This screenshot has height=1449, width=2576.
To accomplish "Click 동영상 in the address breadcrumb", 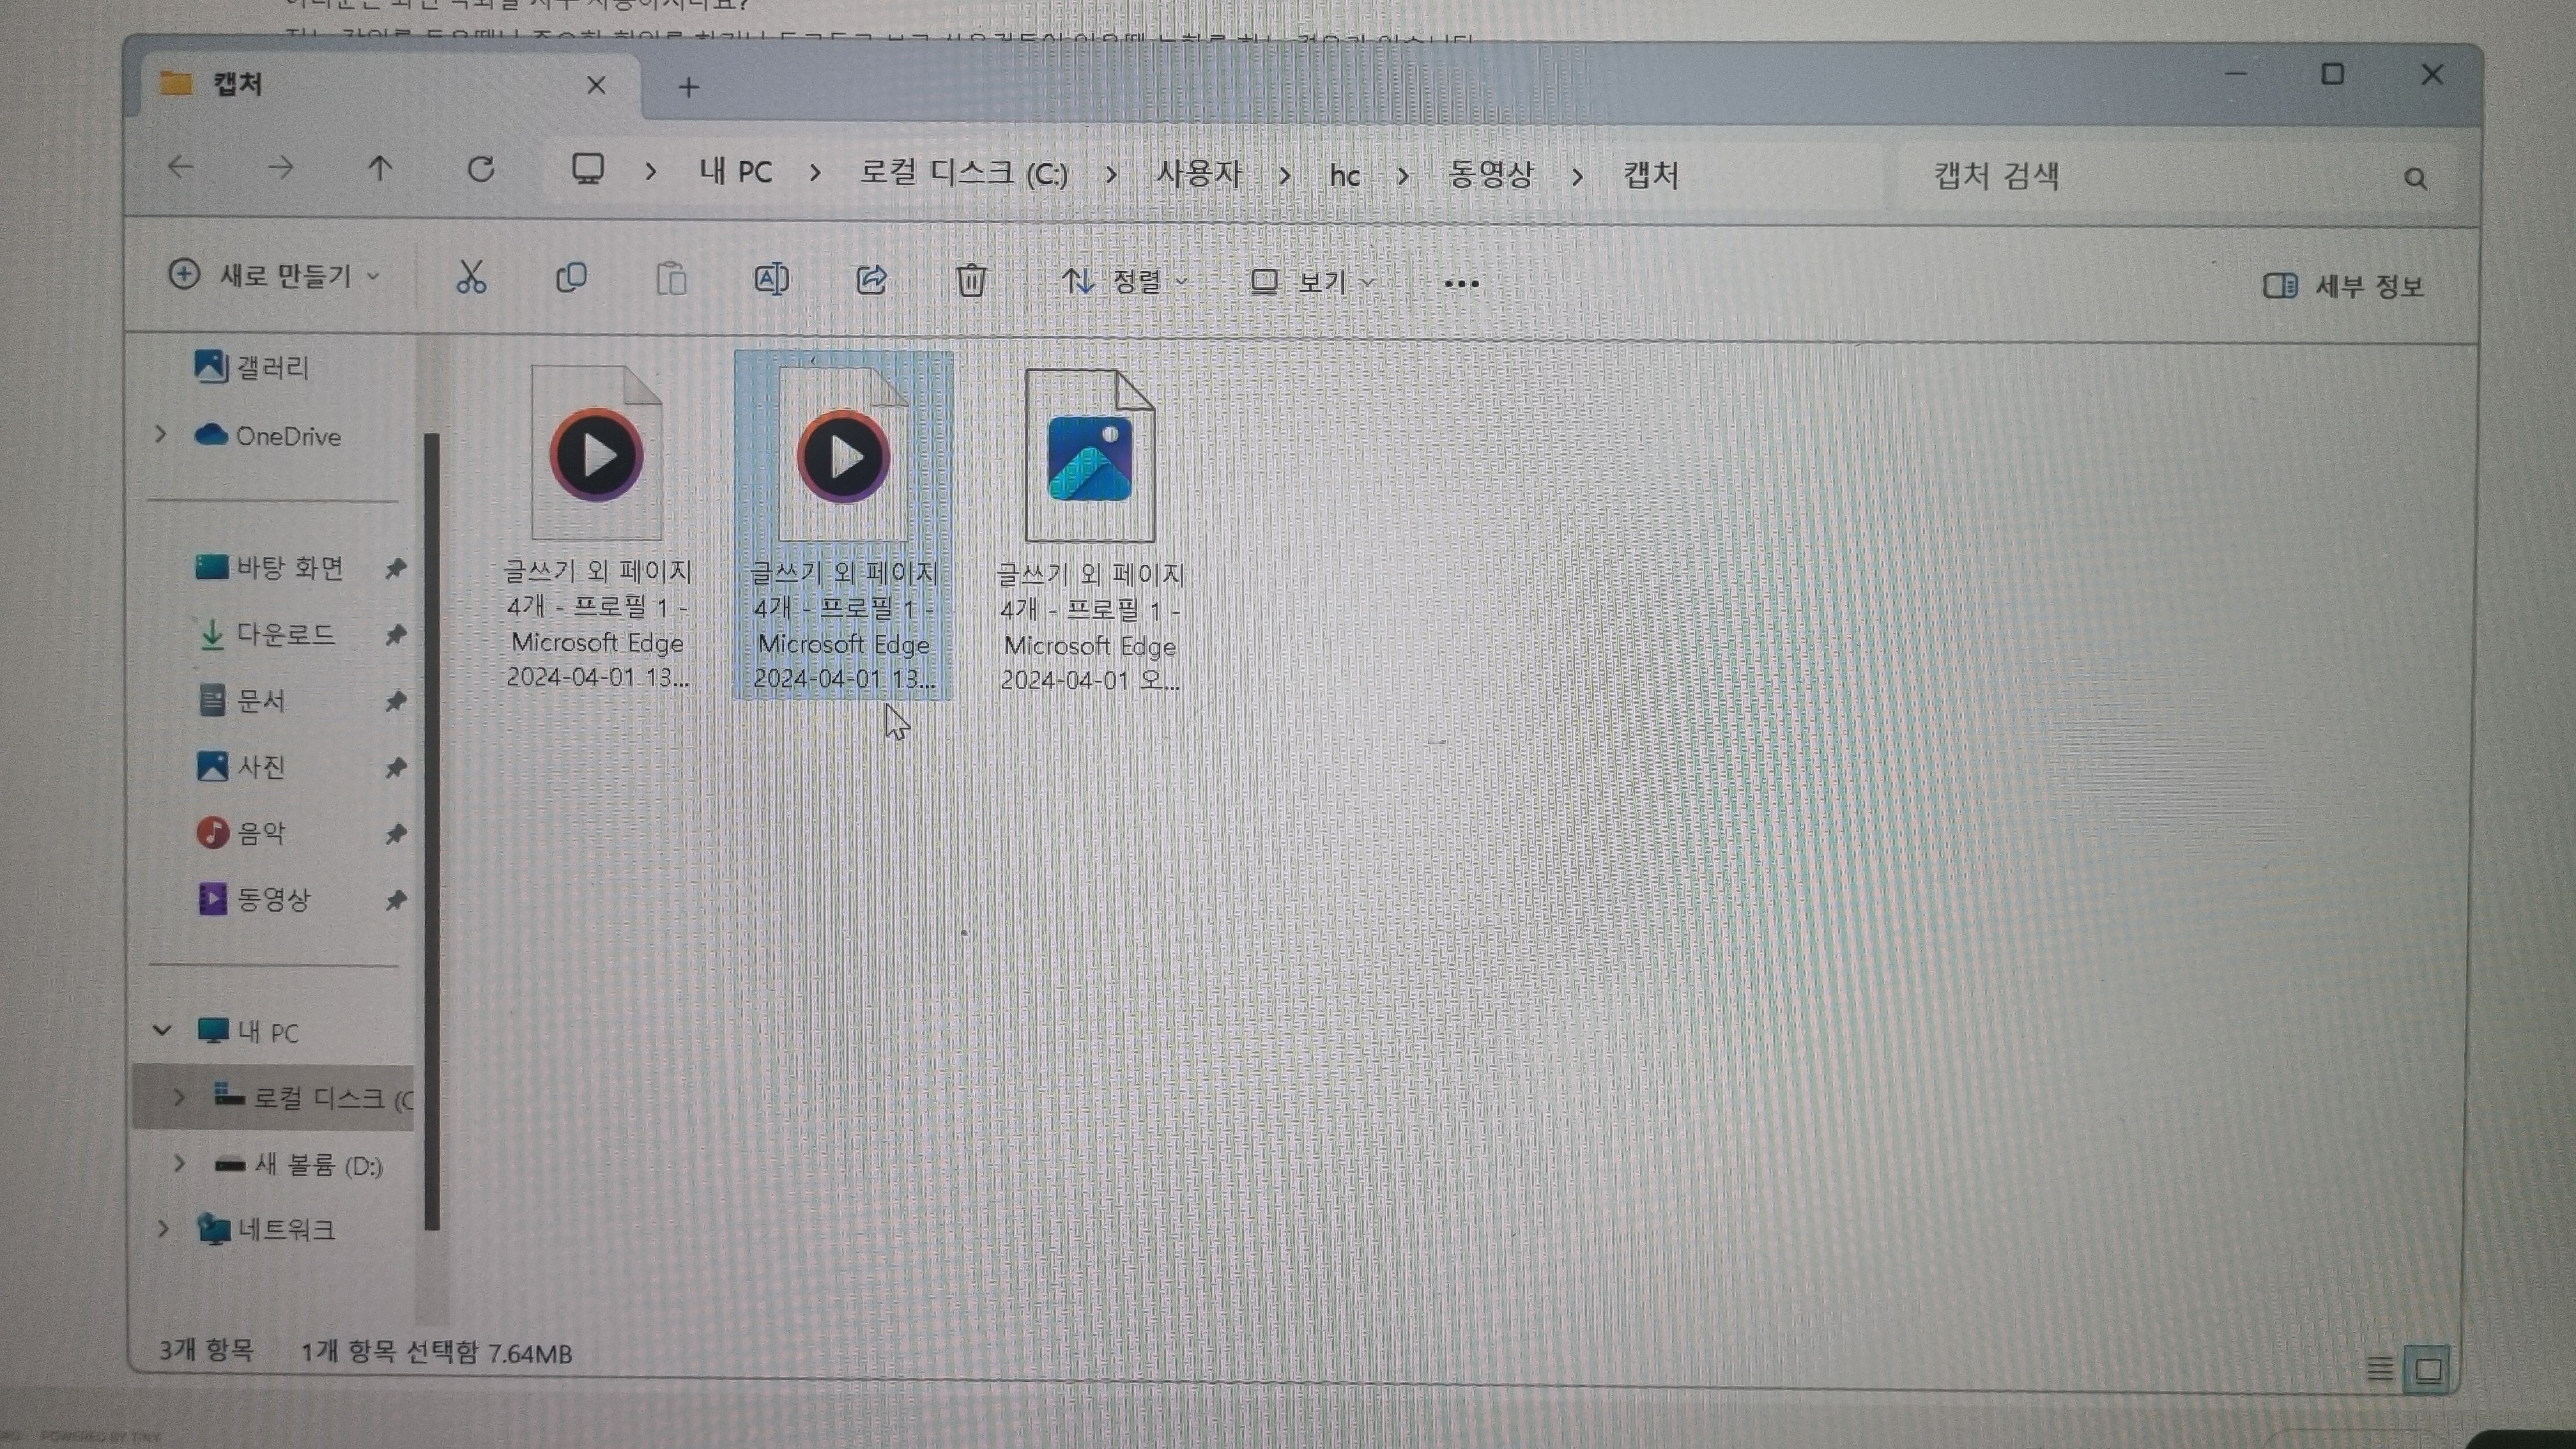I will pyautogui.click(x=1490, y=175).
